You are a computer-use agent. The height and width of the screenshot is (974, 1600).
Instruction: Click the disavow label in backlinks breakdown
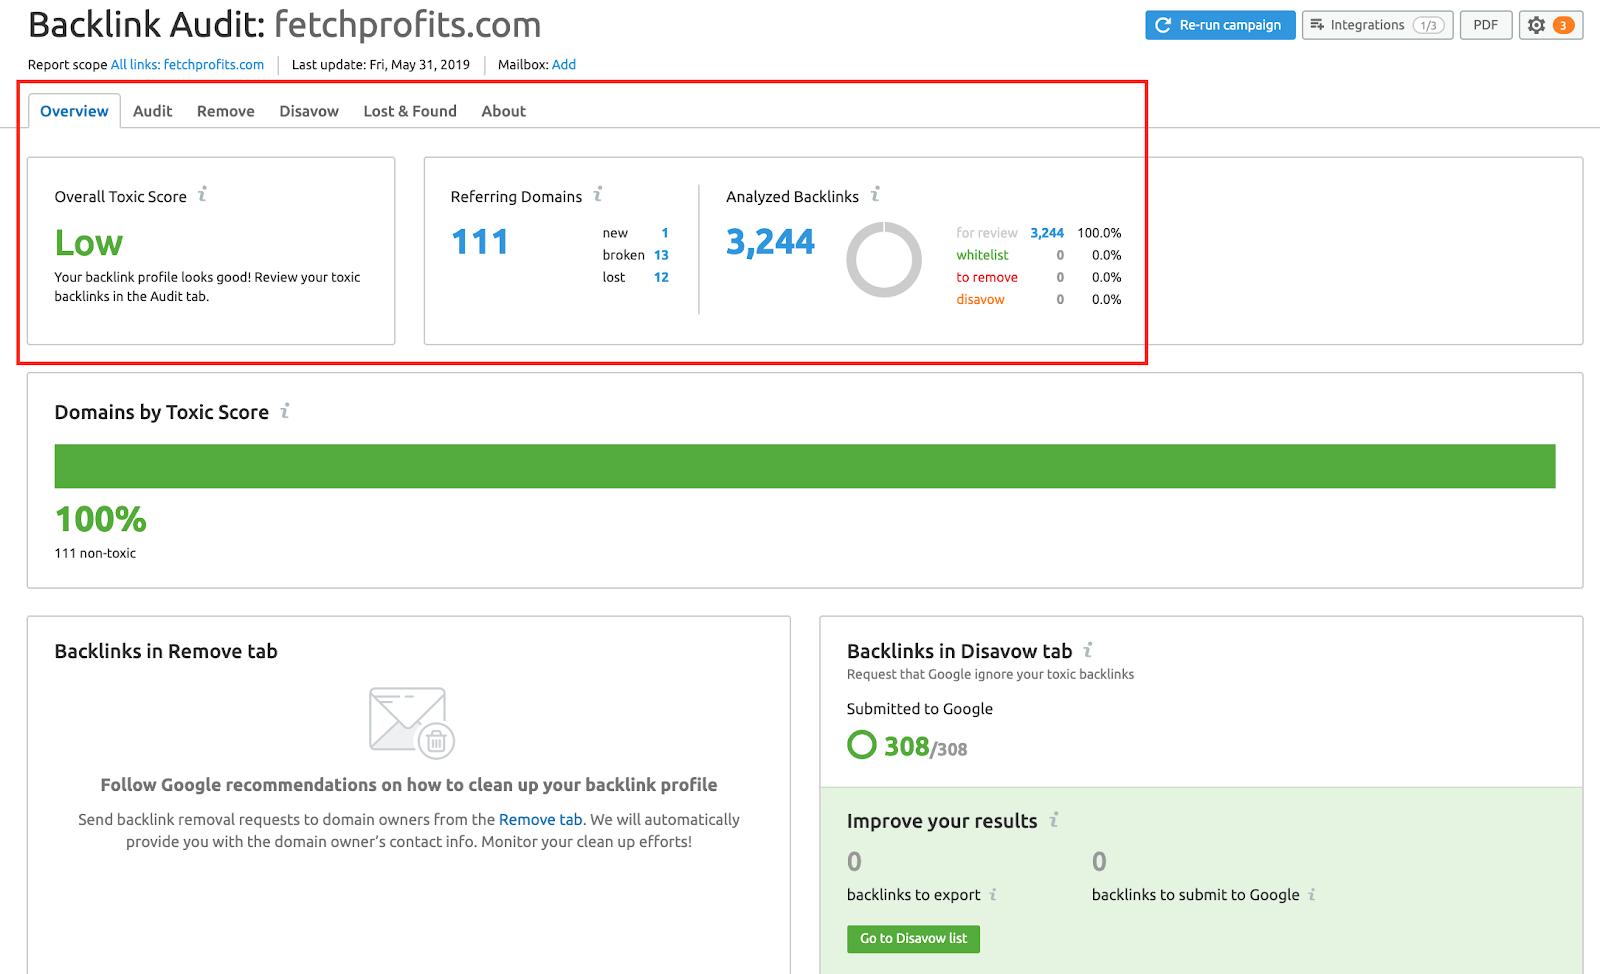980,299
